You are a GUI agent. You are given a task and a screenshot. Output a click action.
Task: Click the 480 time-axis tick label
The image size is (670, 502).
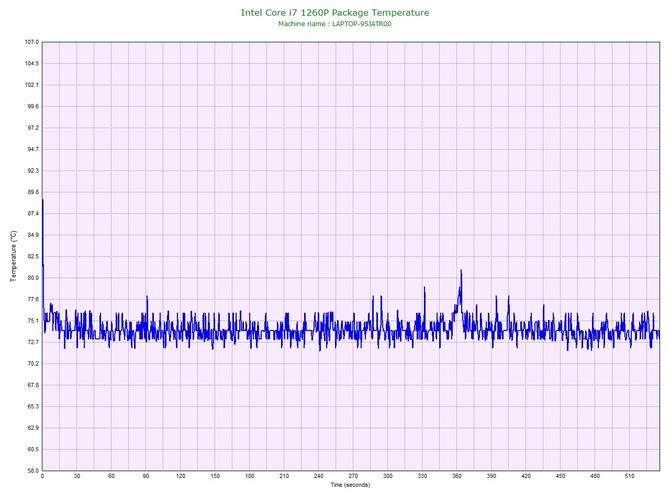pyautogui.click(x=595, y=476)
